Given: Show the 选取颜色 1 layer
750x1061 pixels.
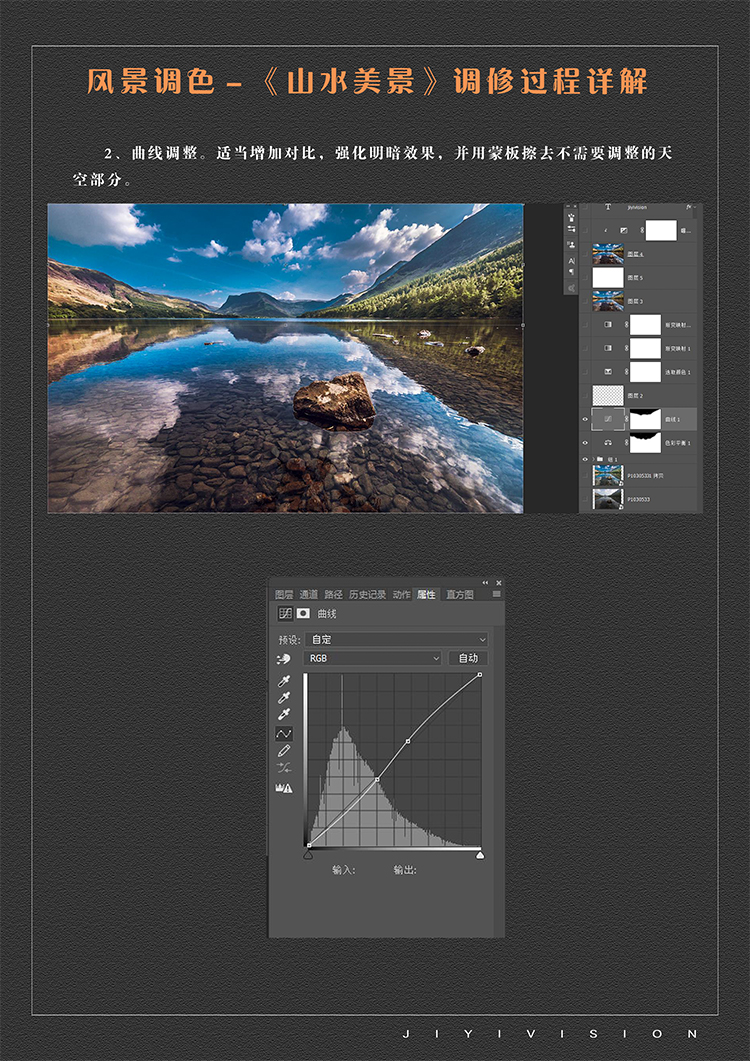Looking at the screenshot, I should pyautogui.click(x=586, y=372).
